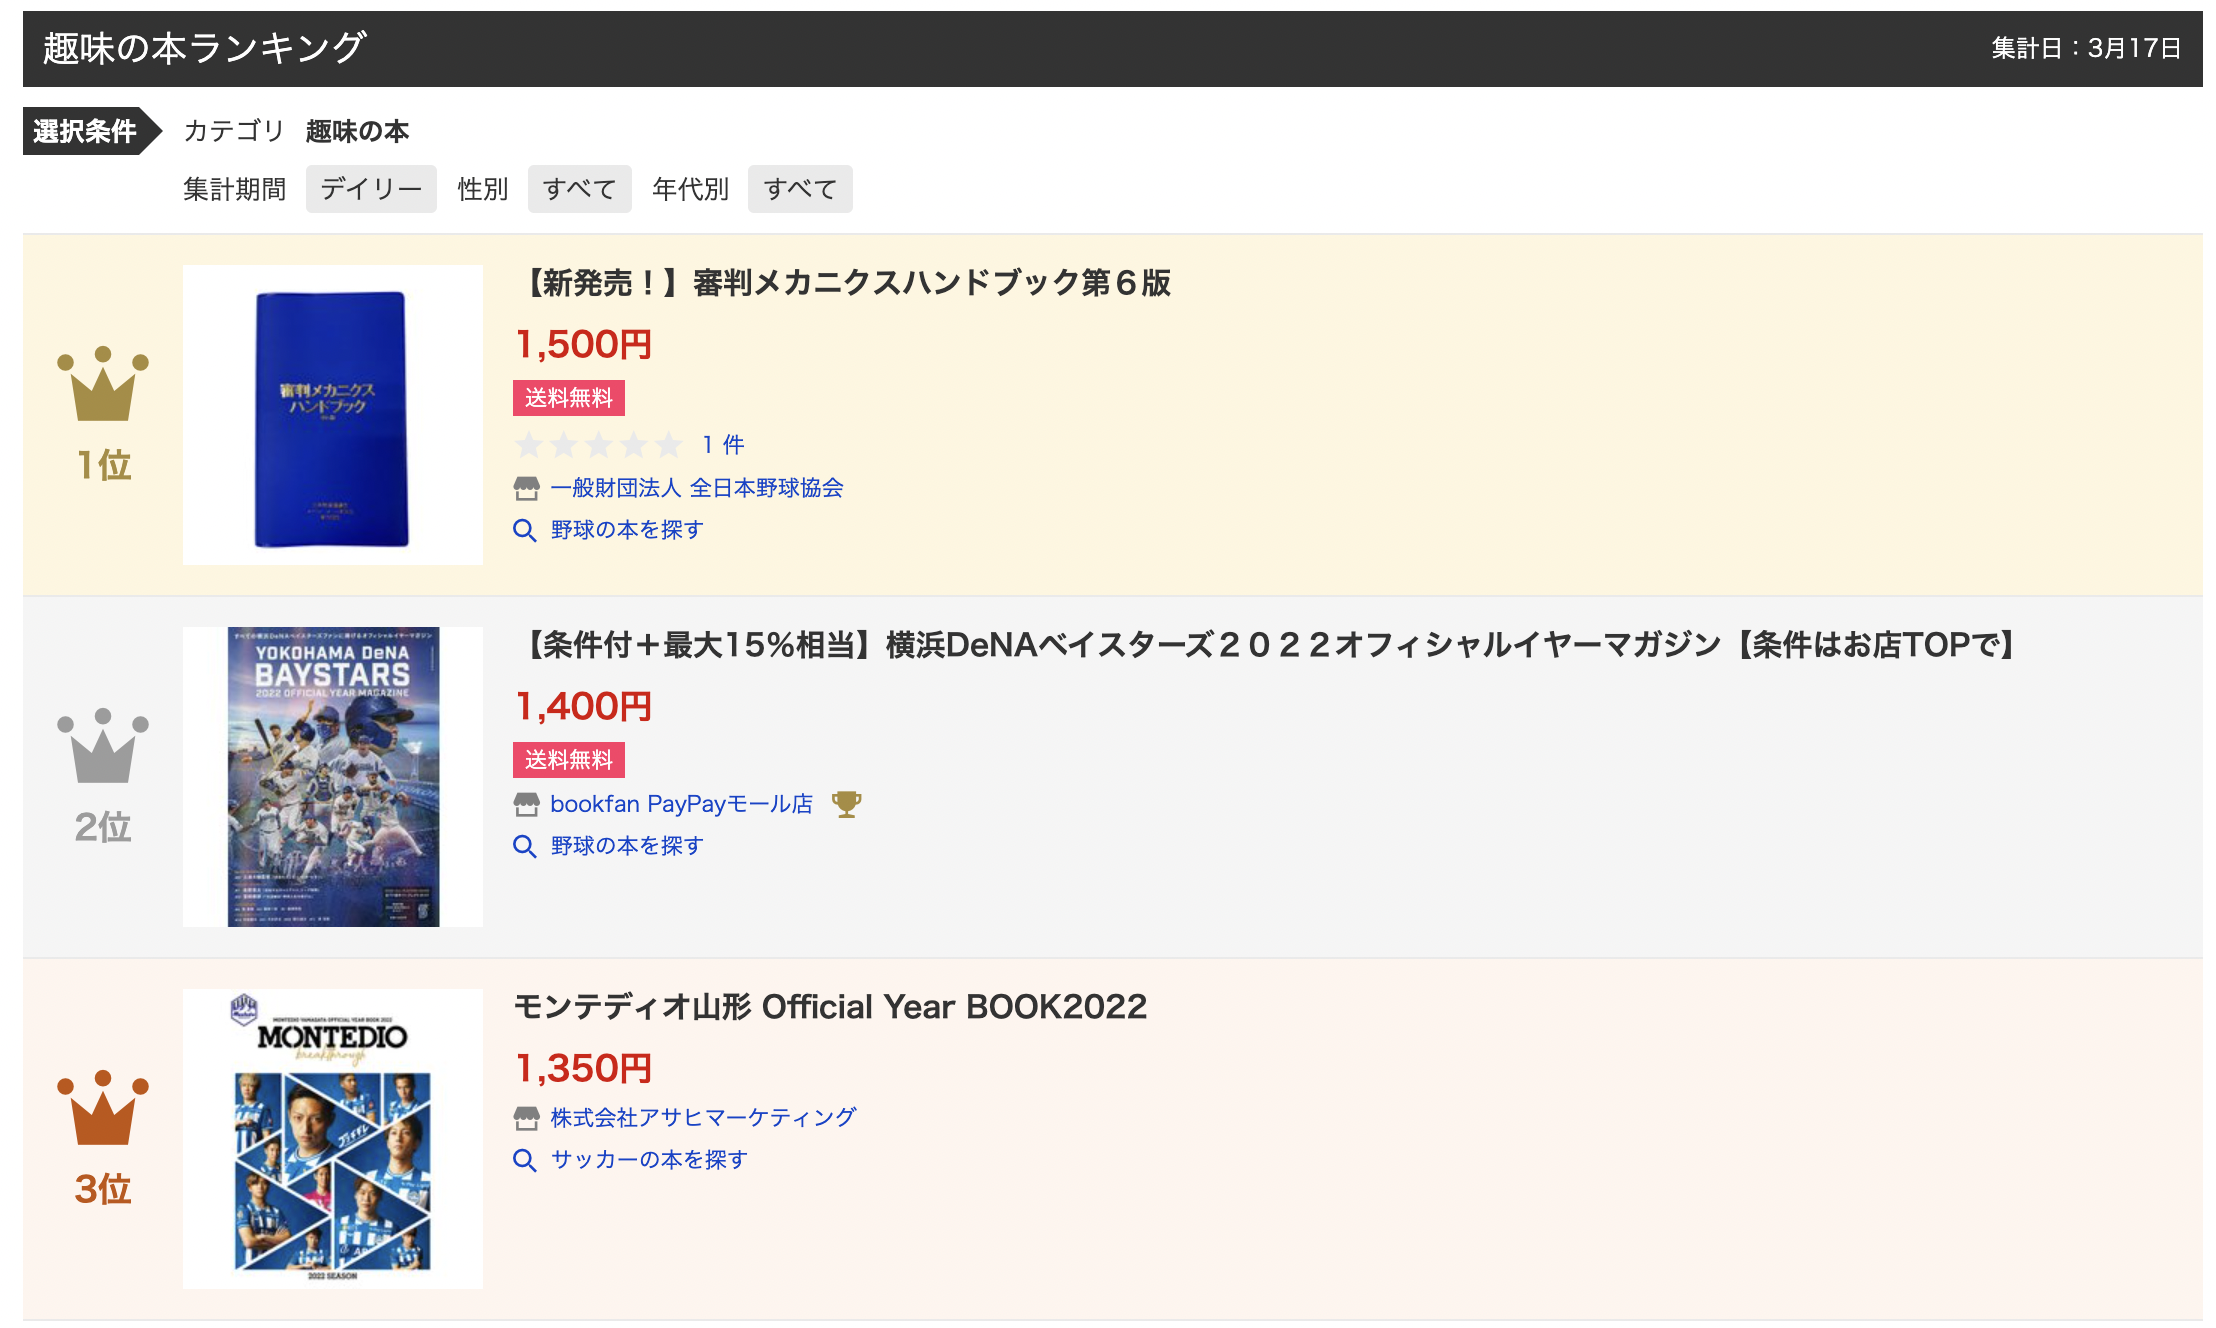Screen dimensions: 2216x1328
Task: Open 審判メカニクスハンドブック第6版 title link
Action: coord(845,283)
